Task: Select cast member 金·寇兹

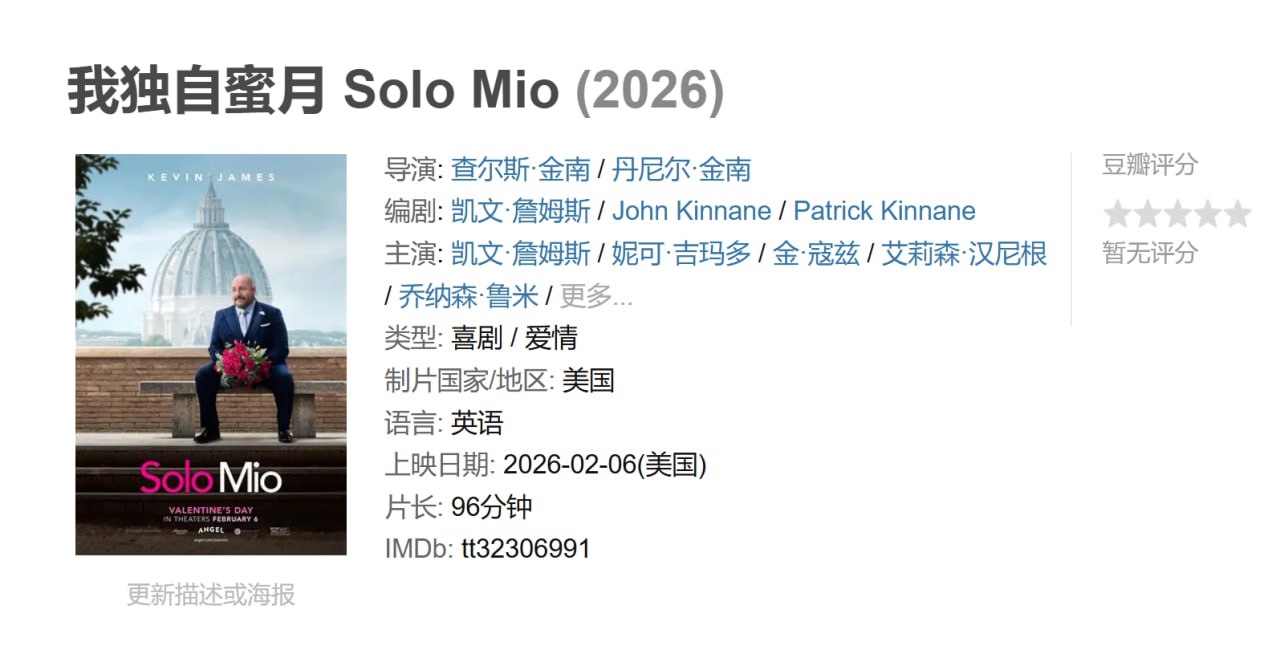Action: (816, 254)
